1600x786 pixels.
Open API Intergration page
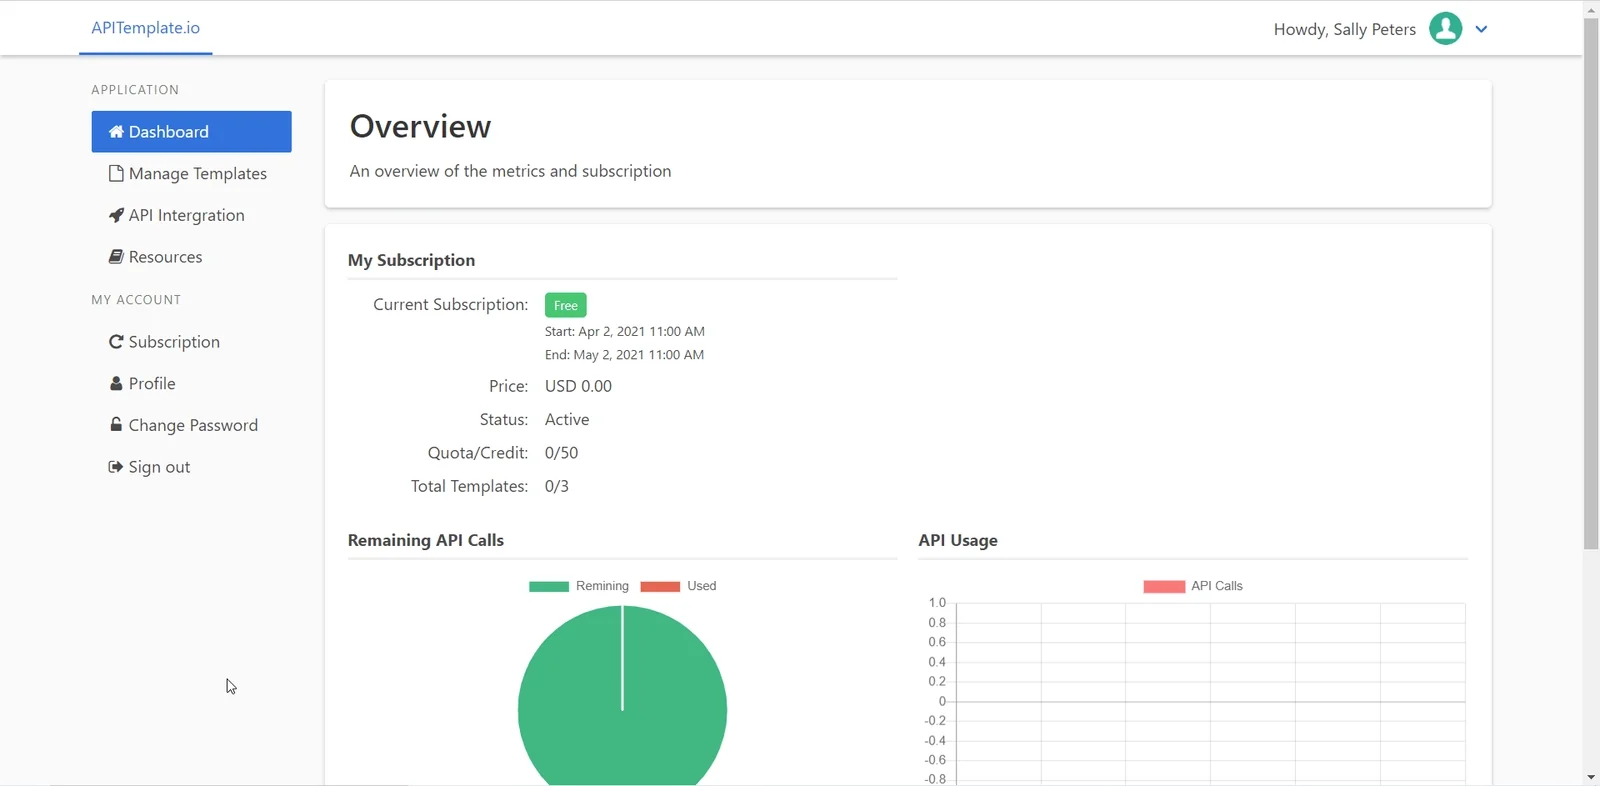pos(191,215)
